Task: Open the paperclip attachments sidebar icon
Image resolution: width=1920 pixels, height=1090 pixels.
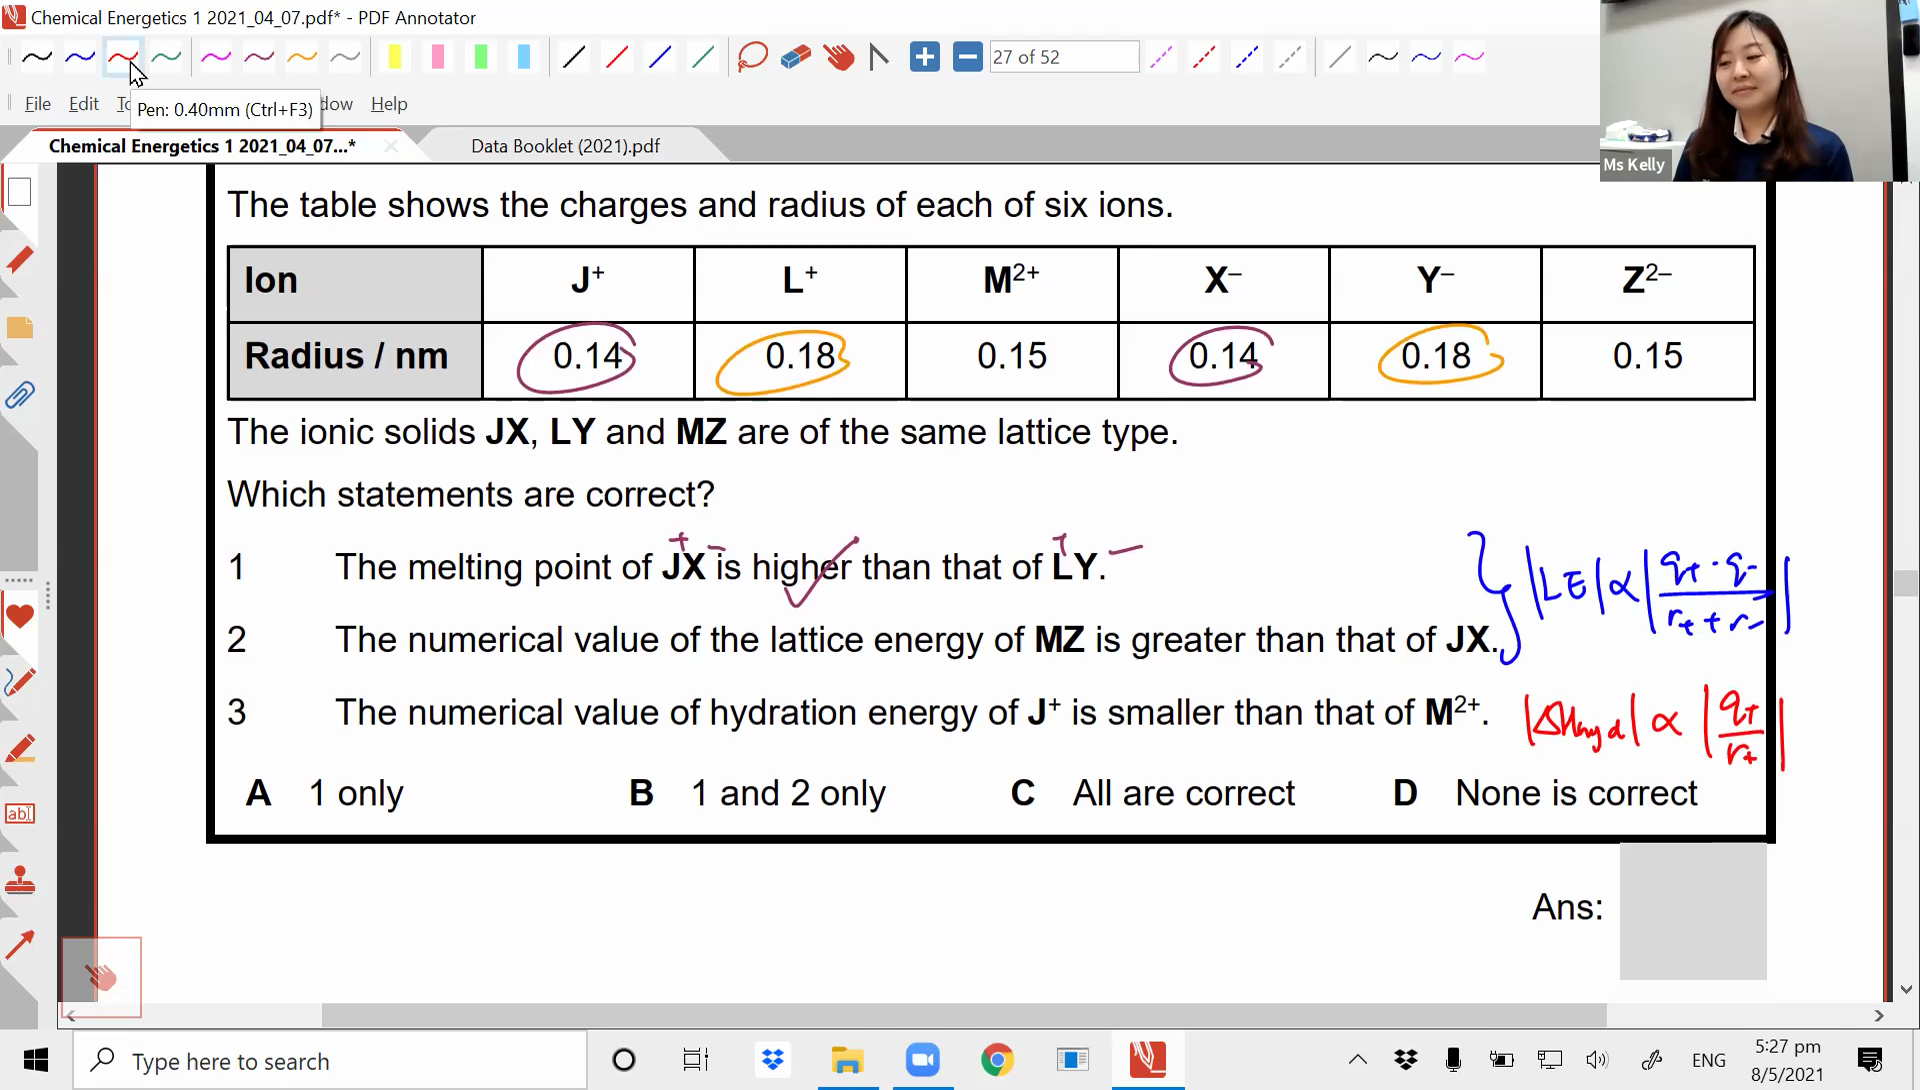Action: [19, 395]
